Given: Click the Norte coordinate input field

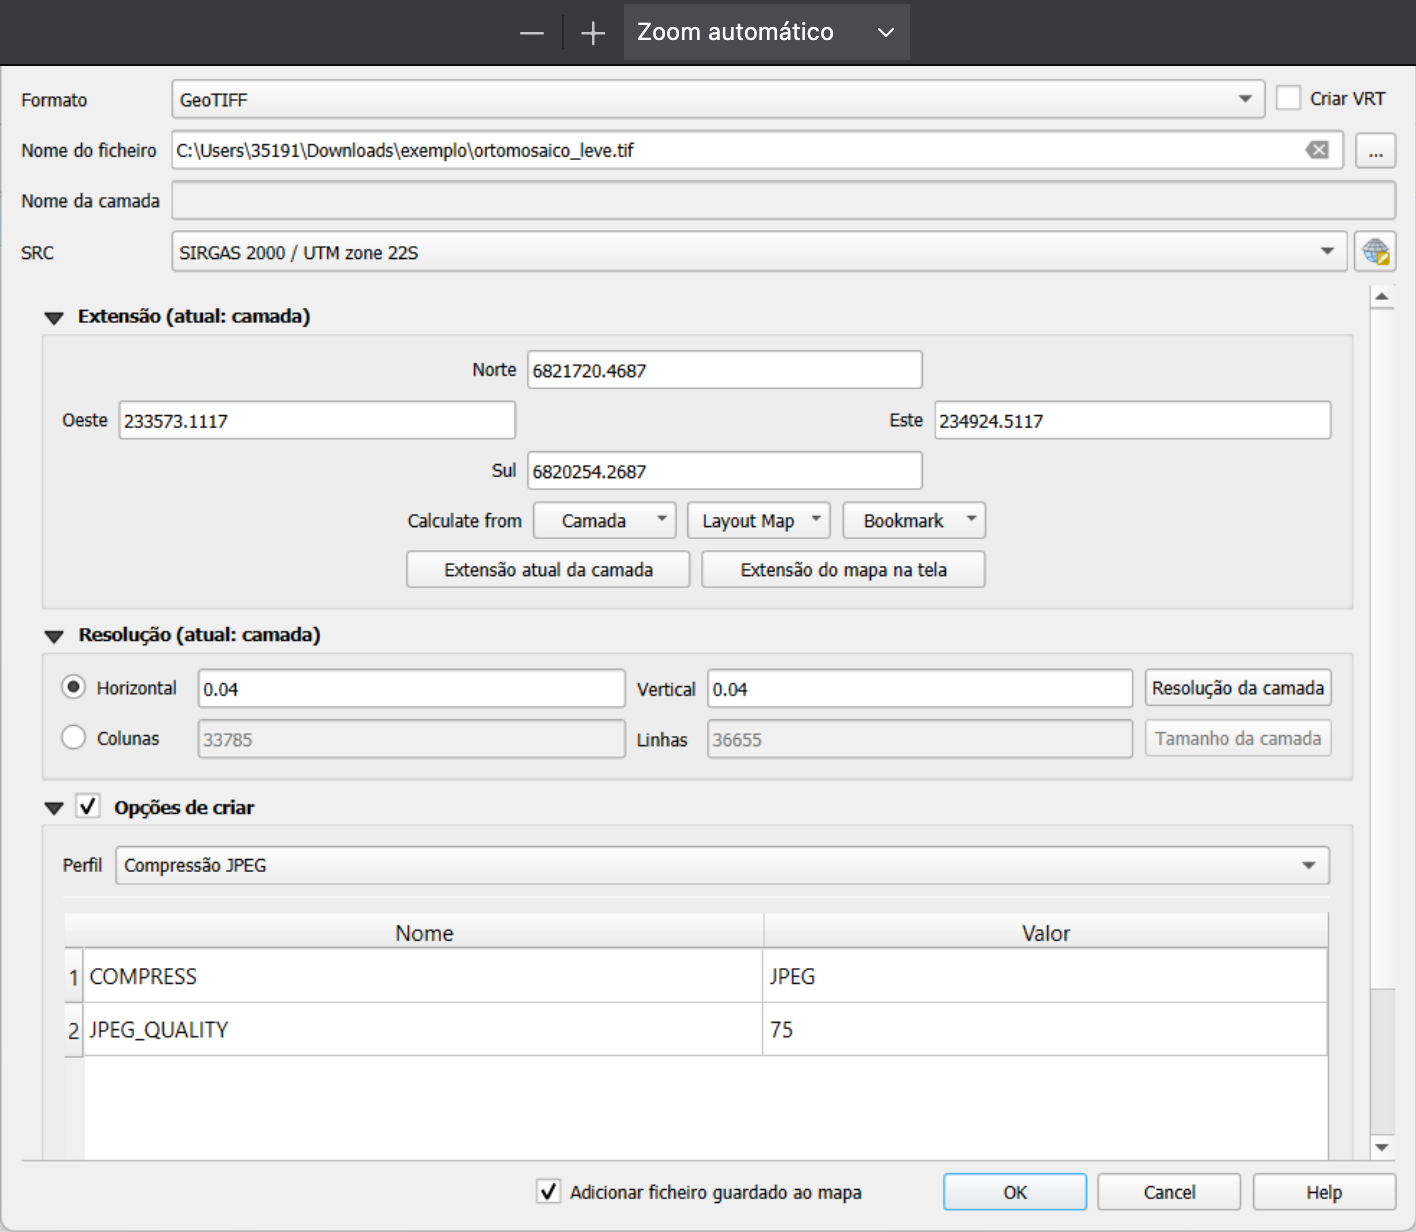Looking at the screenshot, I should pos(724,370).
